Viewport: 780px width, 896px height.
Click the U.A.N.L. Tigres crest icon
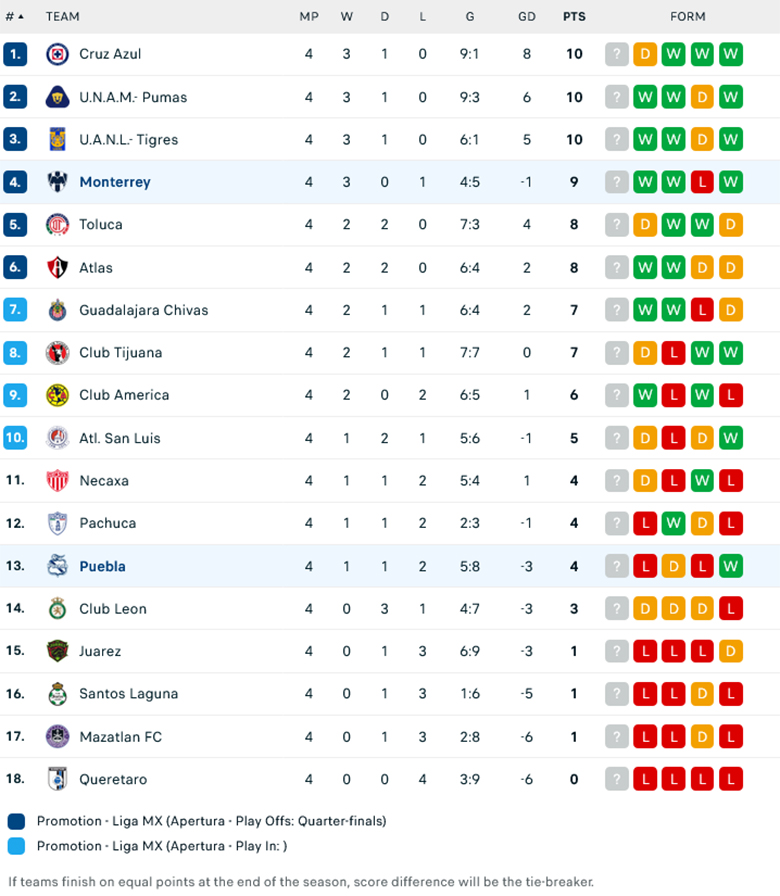click(57, 139)
